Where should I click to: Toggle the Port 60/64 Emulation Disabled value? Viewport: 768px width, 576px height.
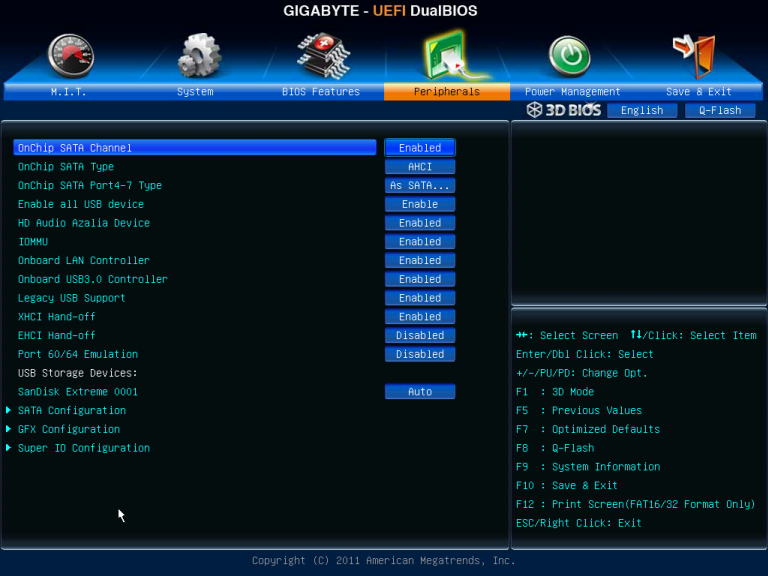pos(420,354)
